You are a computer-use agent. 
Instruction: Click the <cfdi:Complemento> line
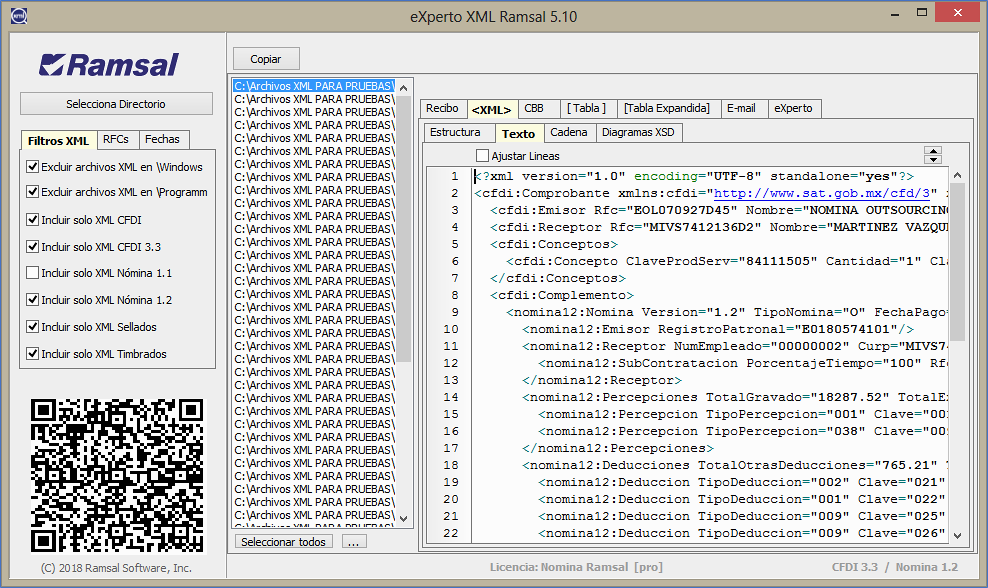[x=562, y=295]
